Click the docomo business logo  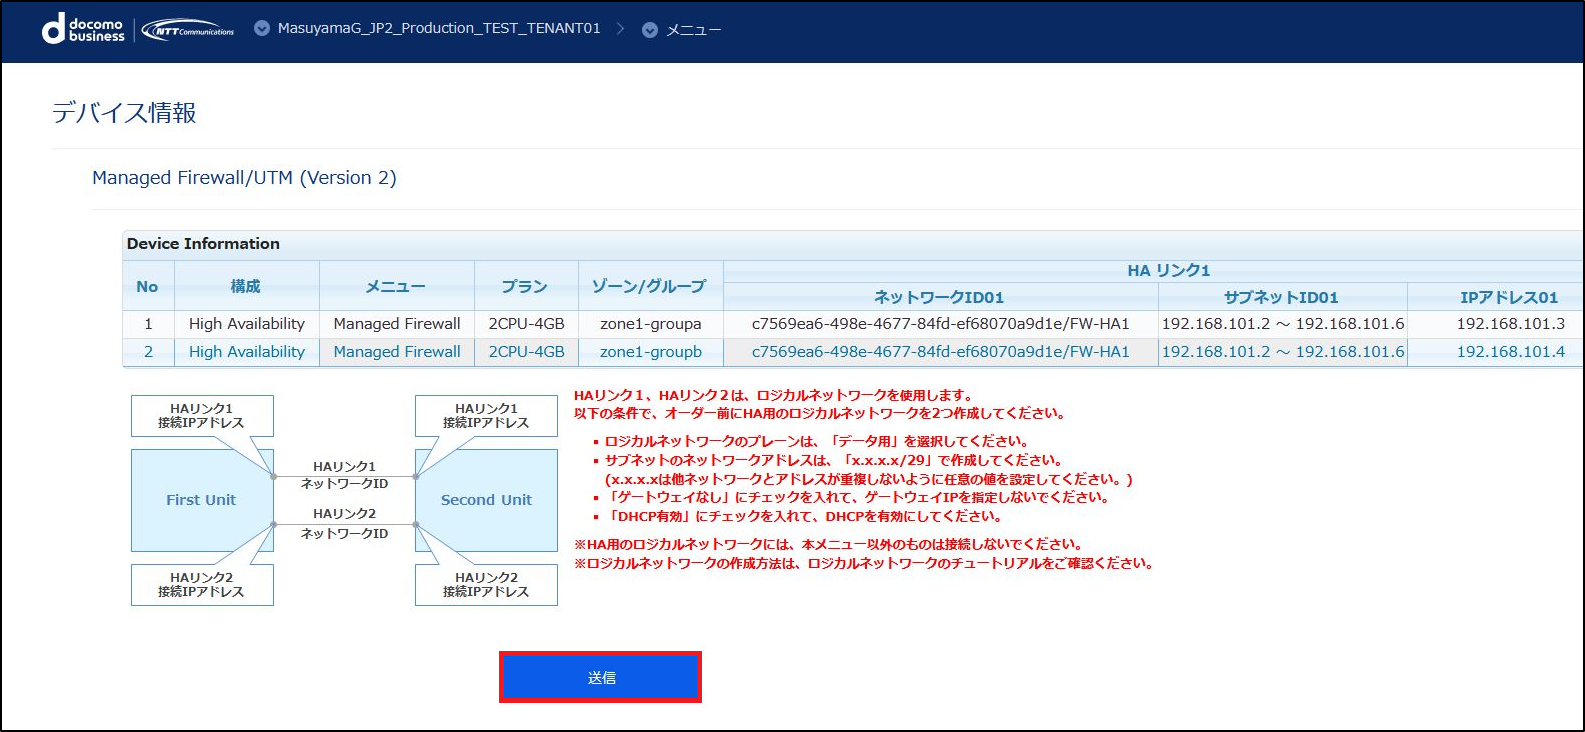83,29
